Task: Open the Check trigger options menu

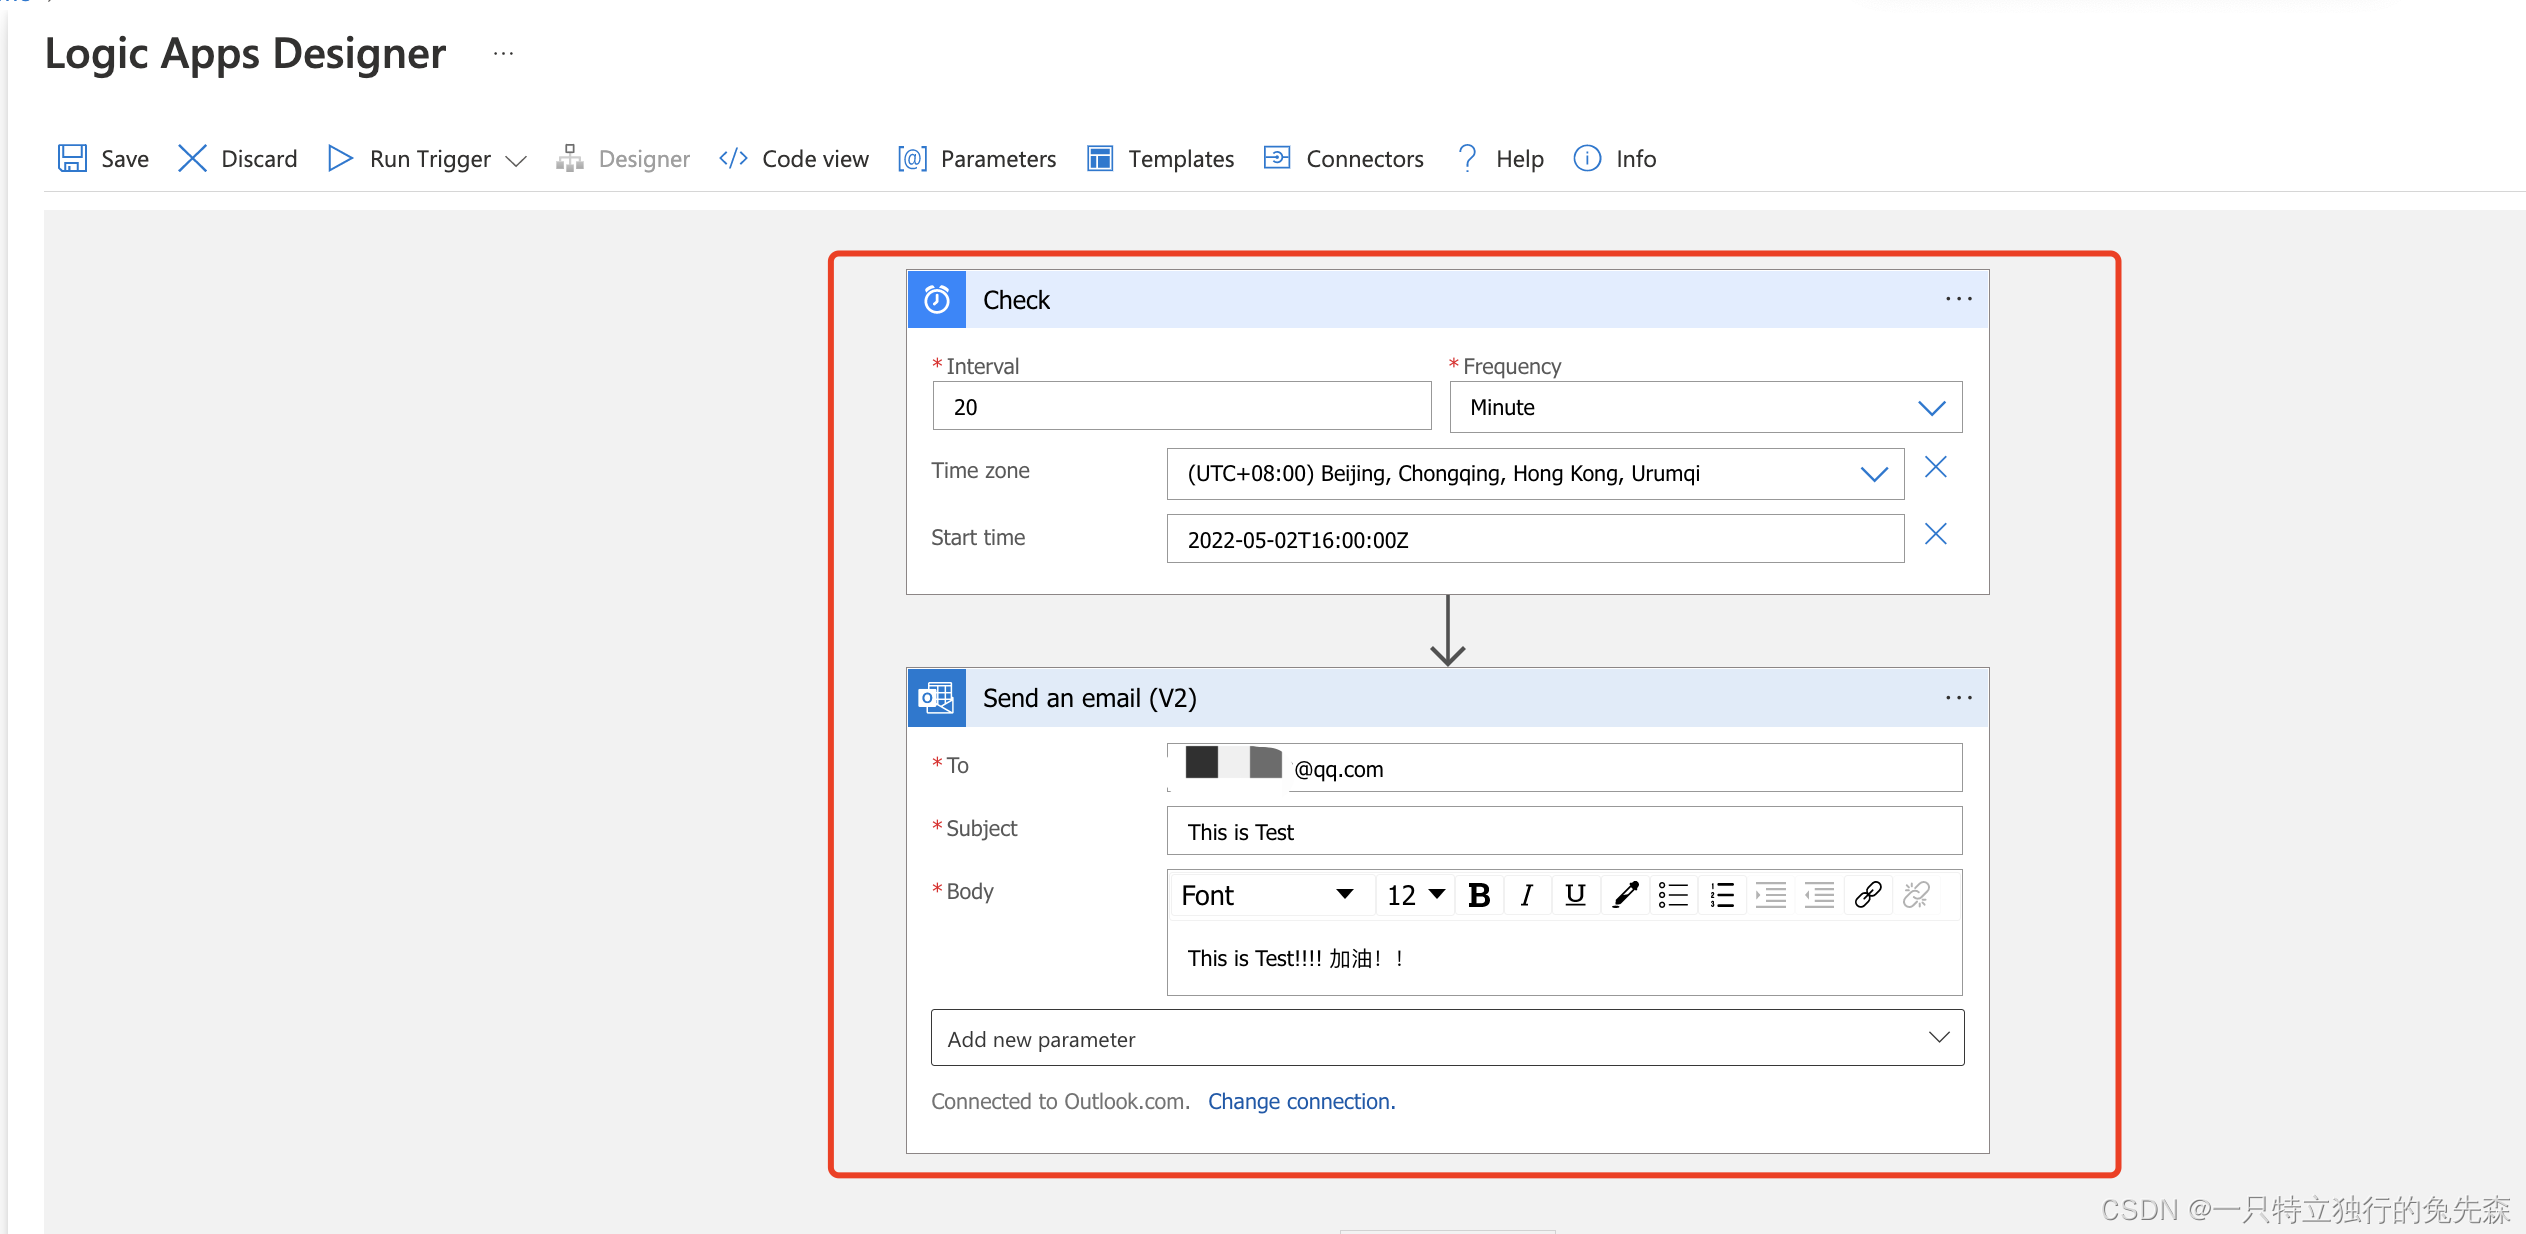Action: [1958, 299]
